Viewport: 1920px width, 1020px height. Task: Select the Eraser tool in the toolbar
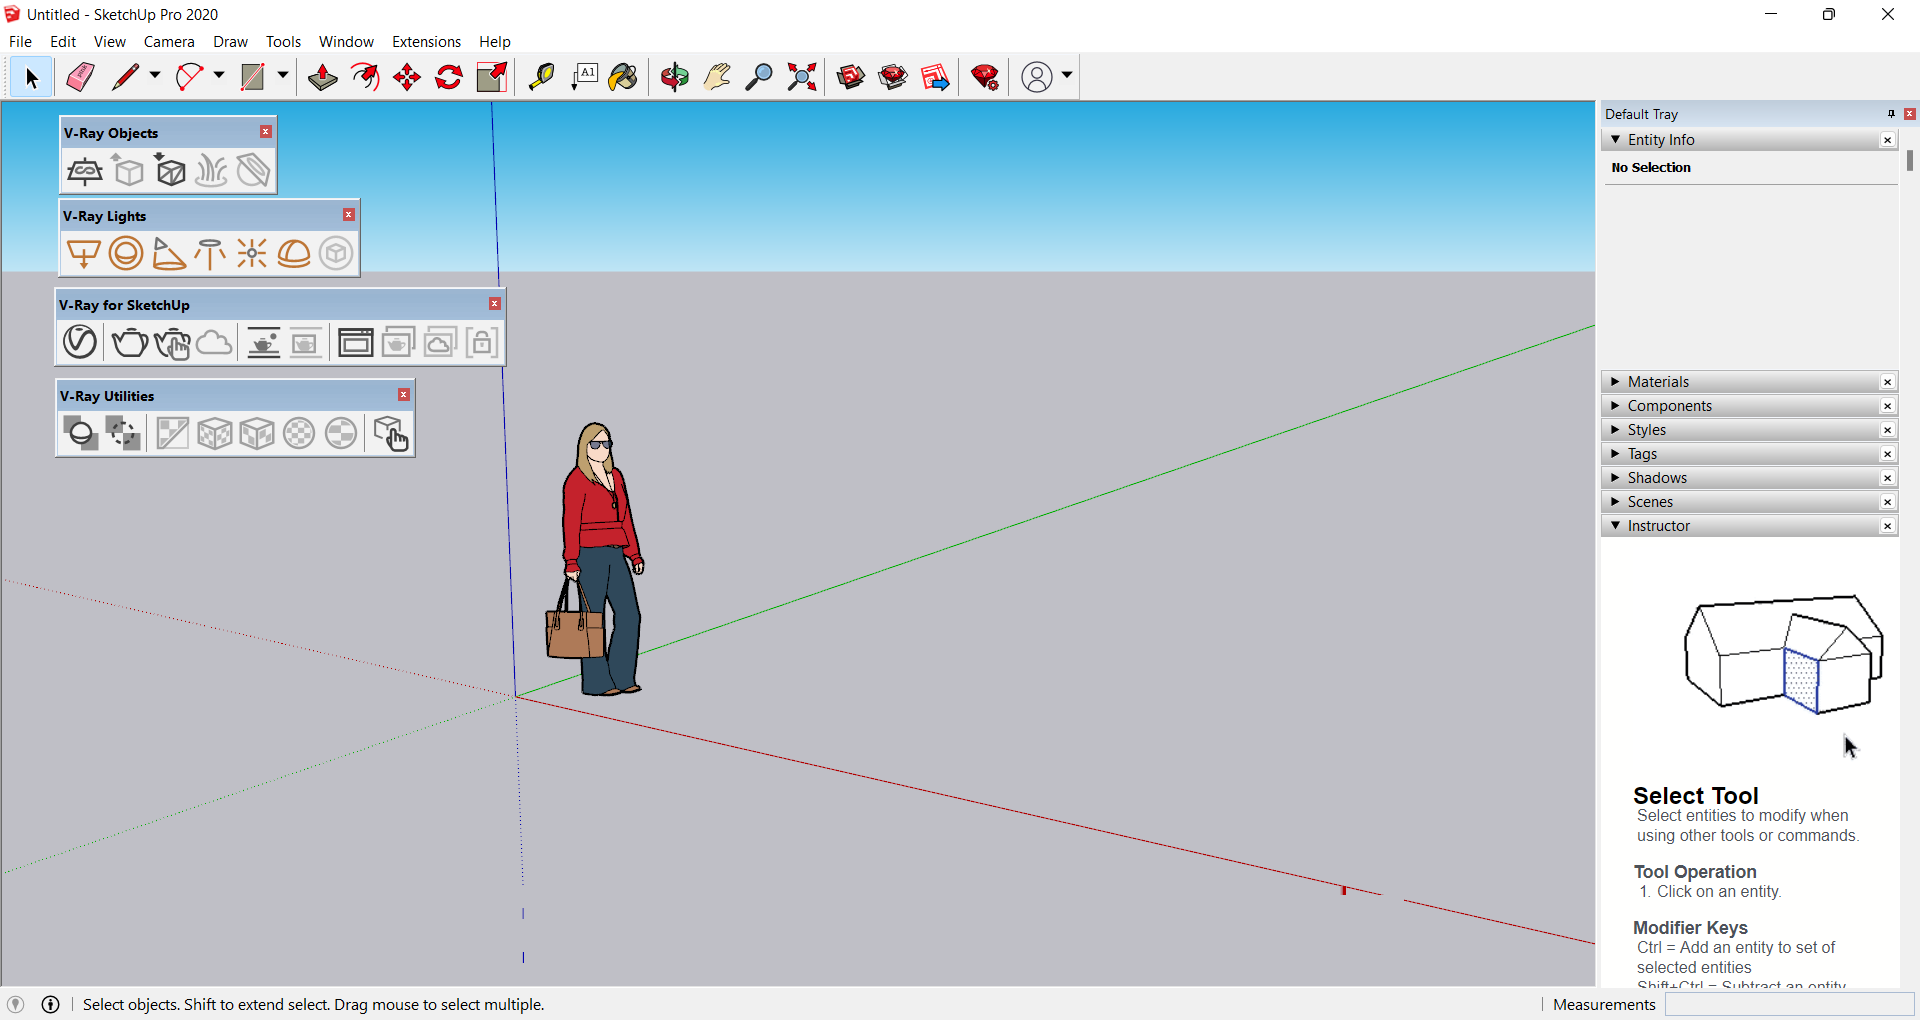80,77
